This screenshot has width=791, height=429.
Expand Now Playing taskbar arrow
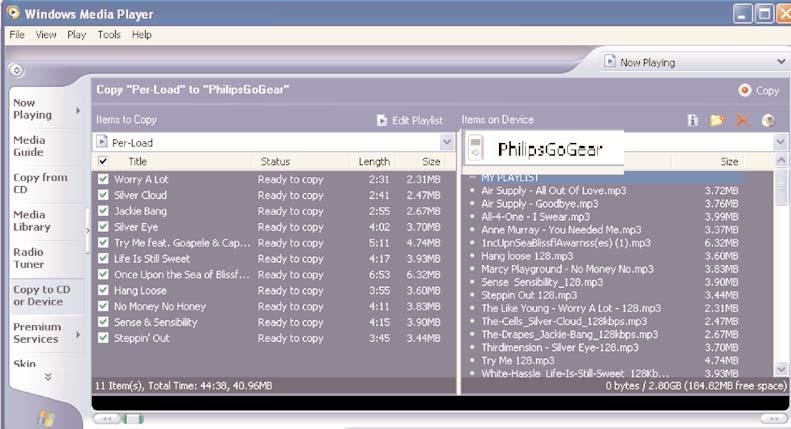[78, 110]
